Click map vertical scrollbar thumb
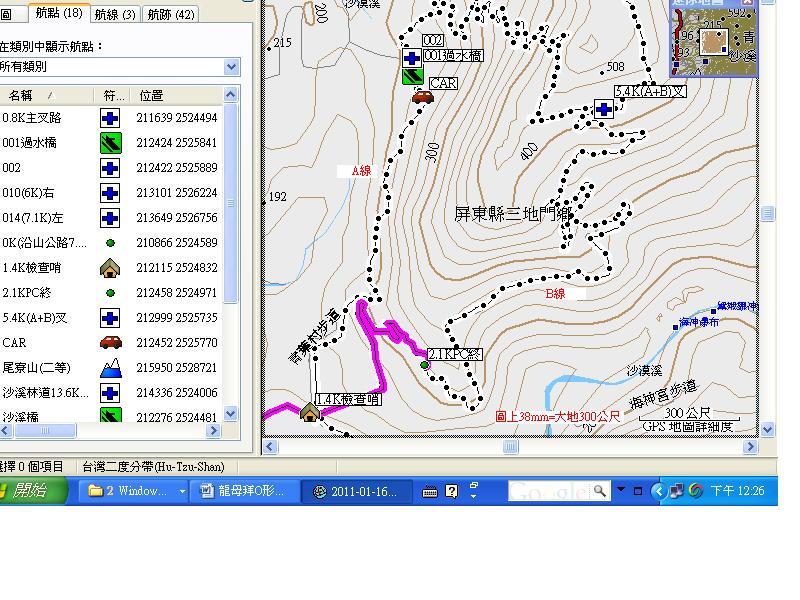 pyautogui.click(x=768, y=213)
